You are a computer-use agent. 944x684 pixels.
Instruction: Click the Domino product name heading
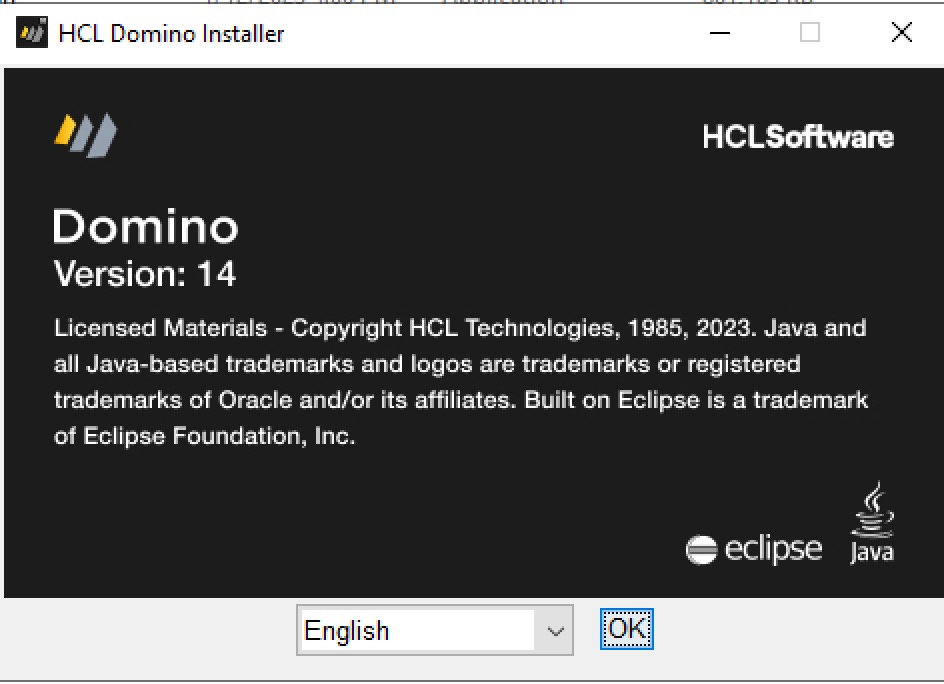145,227
